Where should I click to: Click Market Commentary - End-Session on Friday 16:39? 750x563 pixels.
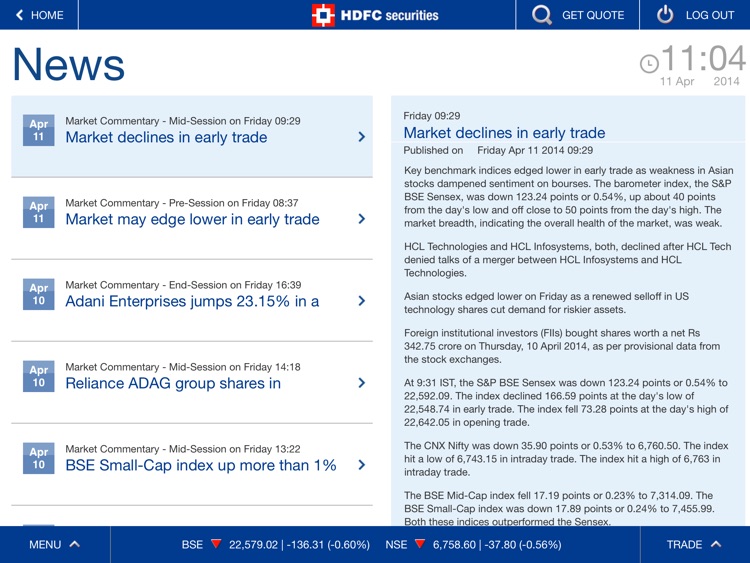pyautogui.click(x=183, y=285)
